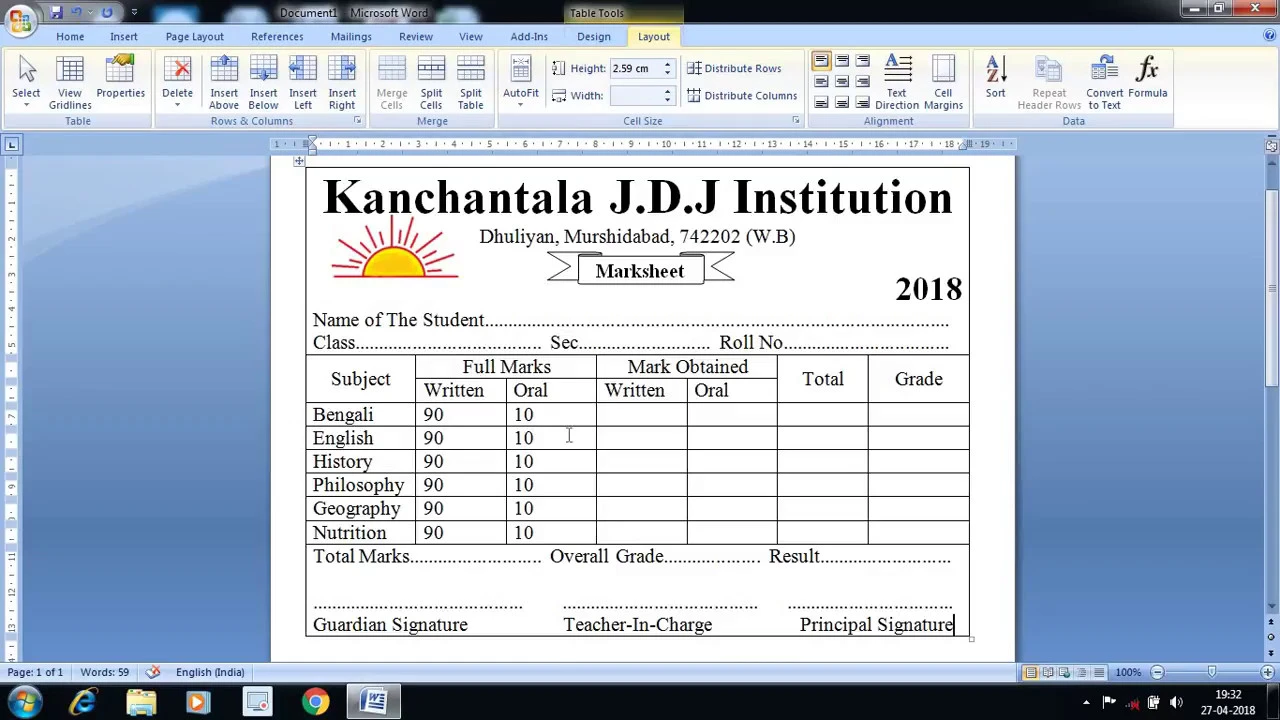Screen dimensions: 1280x720
Task: Open Cell Size dialog launcher
Action: (795, 121)
